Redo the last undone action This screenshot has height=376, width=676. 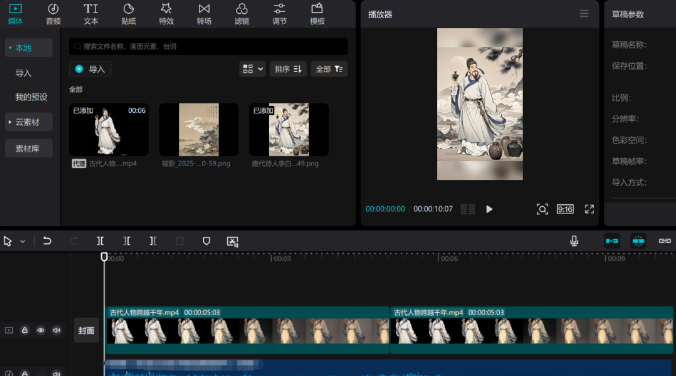(x=74, y=241)
